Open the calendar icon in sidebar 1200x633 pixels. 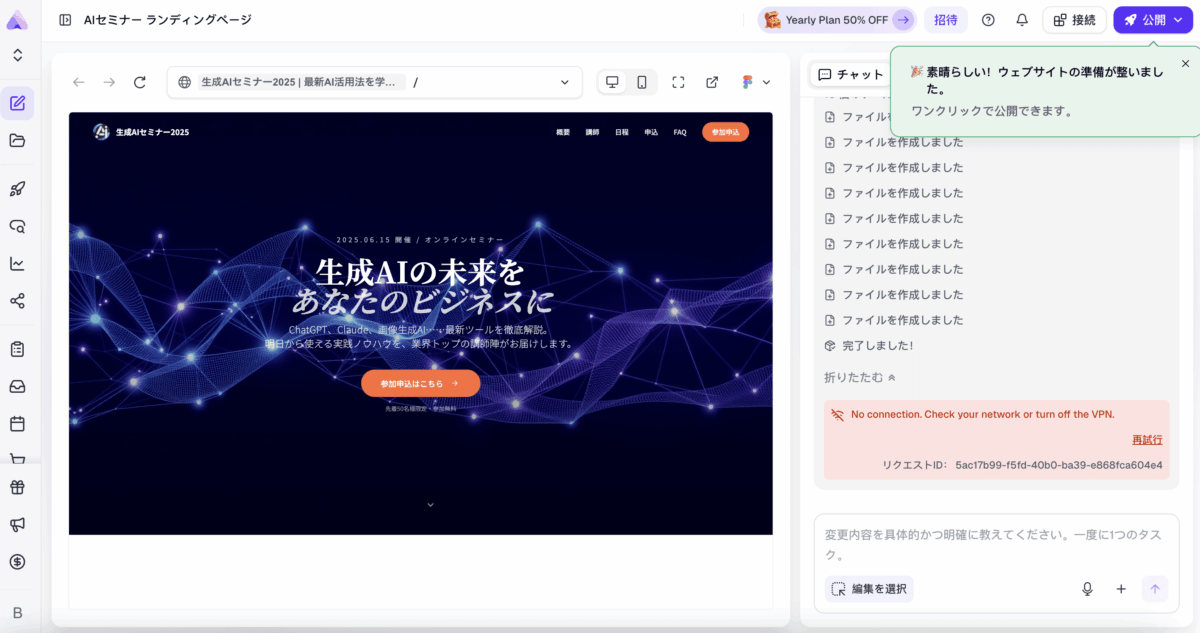17,424
